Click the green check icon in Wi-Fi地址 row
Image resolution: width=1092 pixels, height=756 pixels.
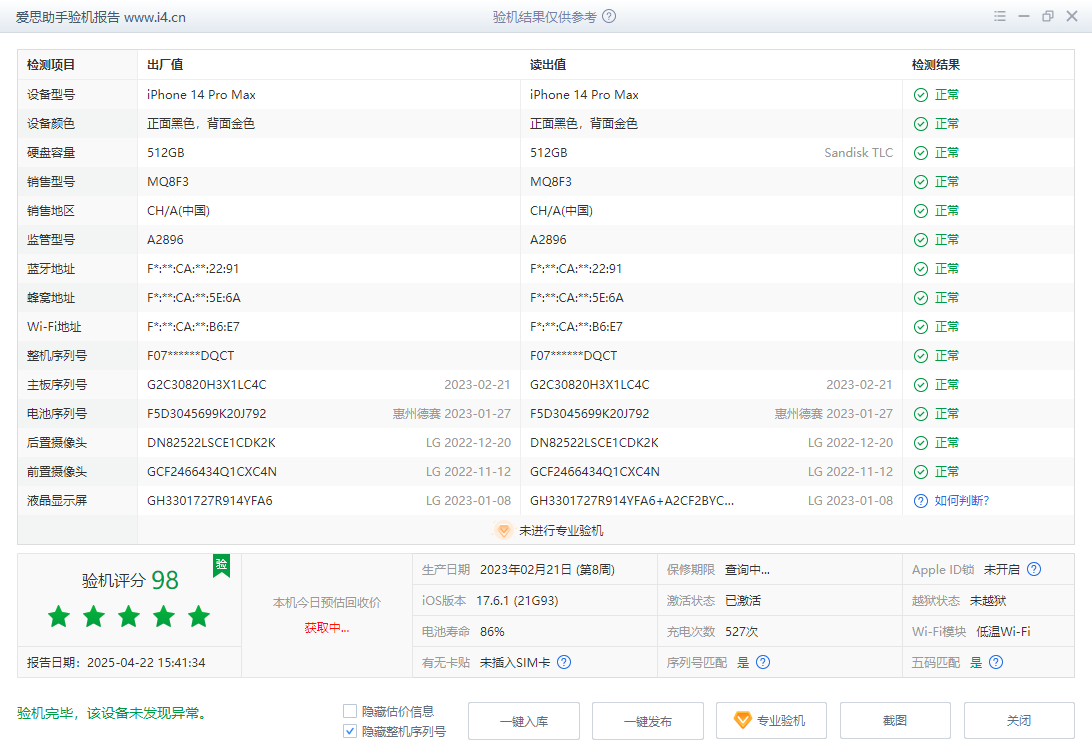click(921, 326)
